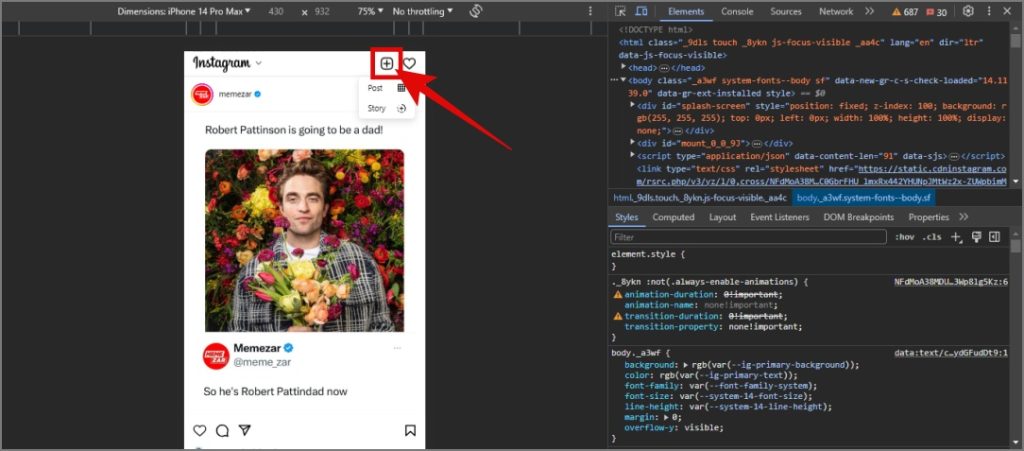This screenshot has width=1024, height=451.
Task: Switch to the Network tab
Action: (x=836, y=11)
